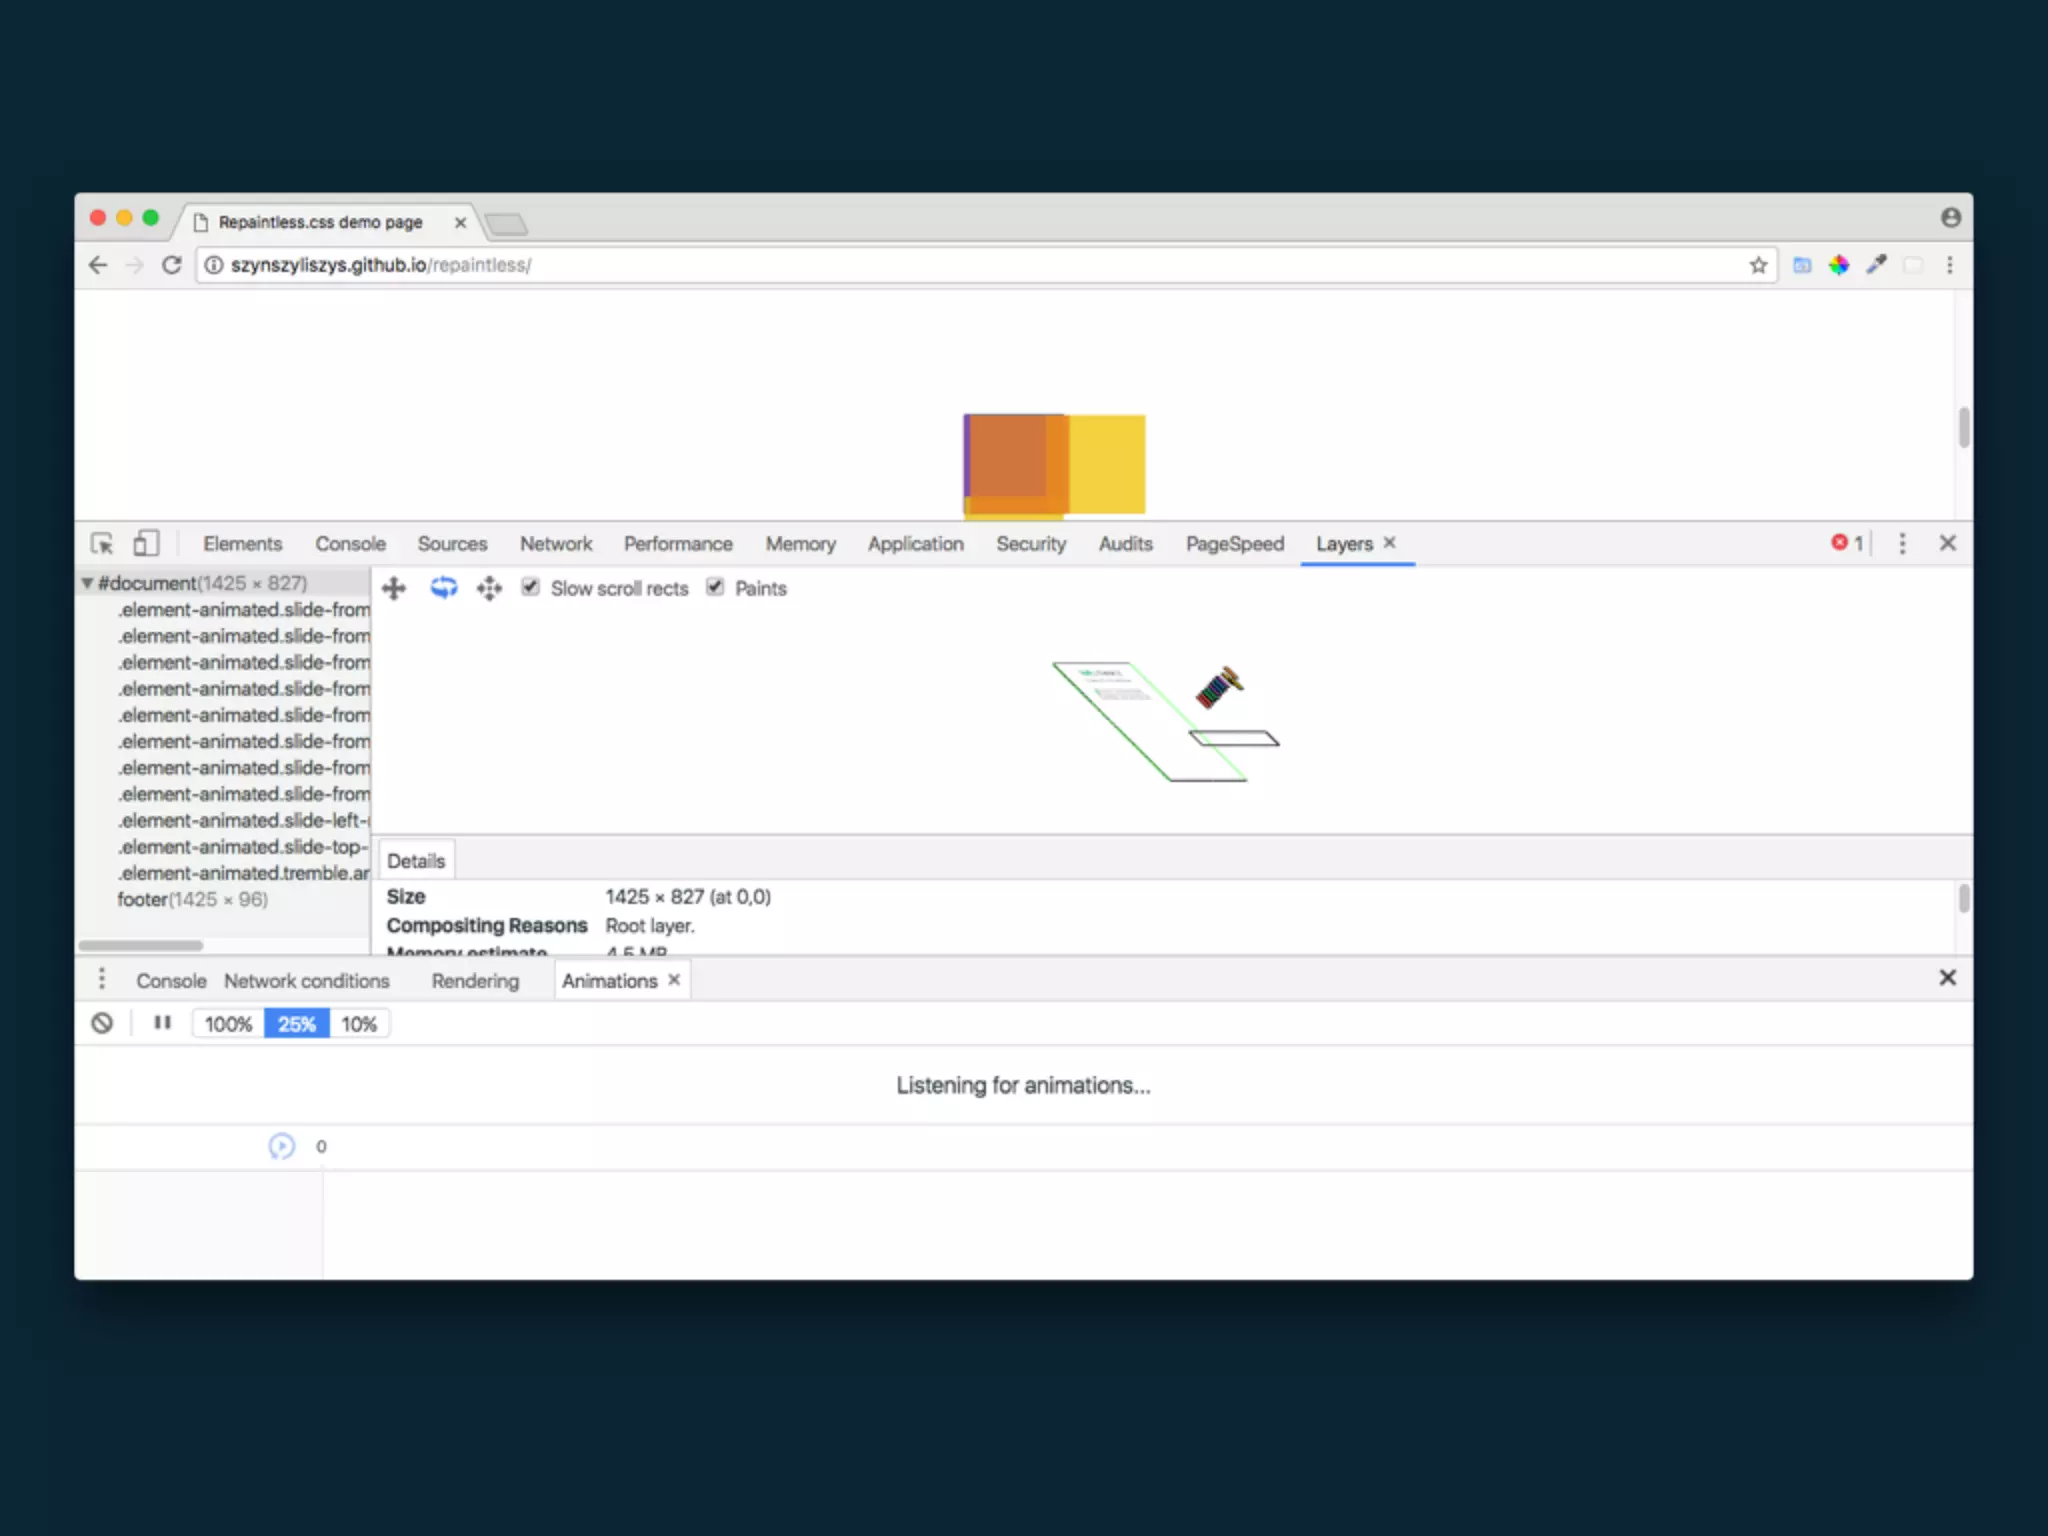Uncheck the Slow scroll rects checkbox
This screenshot has width=2048, height=1536.
[x=531, y=588]
